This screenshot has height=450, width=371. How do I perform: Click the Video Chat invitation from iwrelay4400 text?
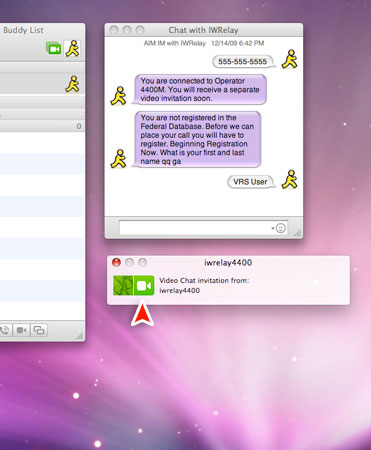[x=204, y=285]
